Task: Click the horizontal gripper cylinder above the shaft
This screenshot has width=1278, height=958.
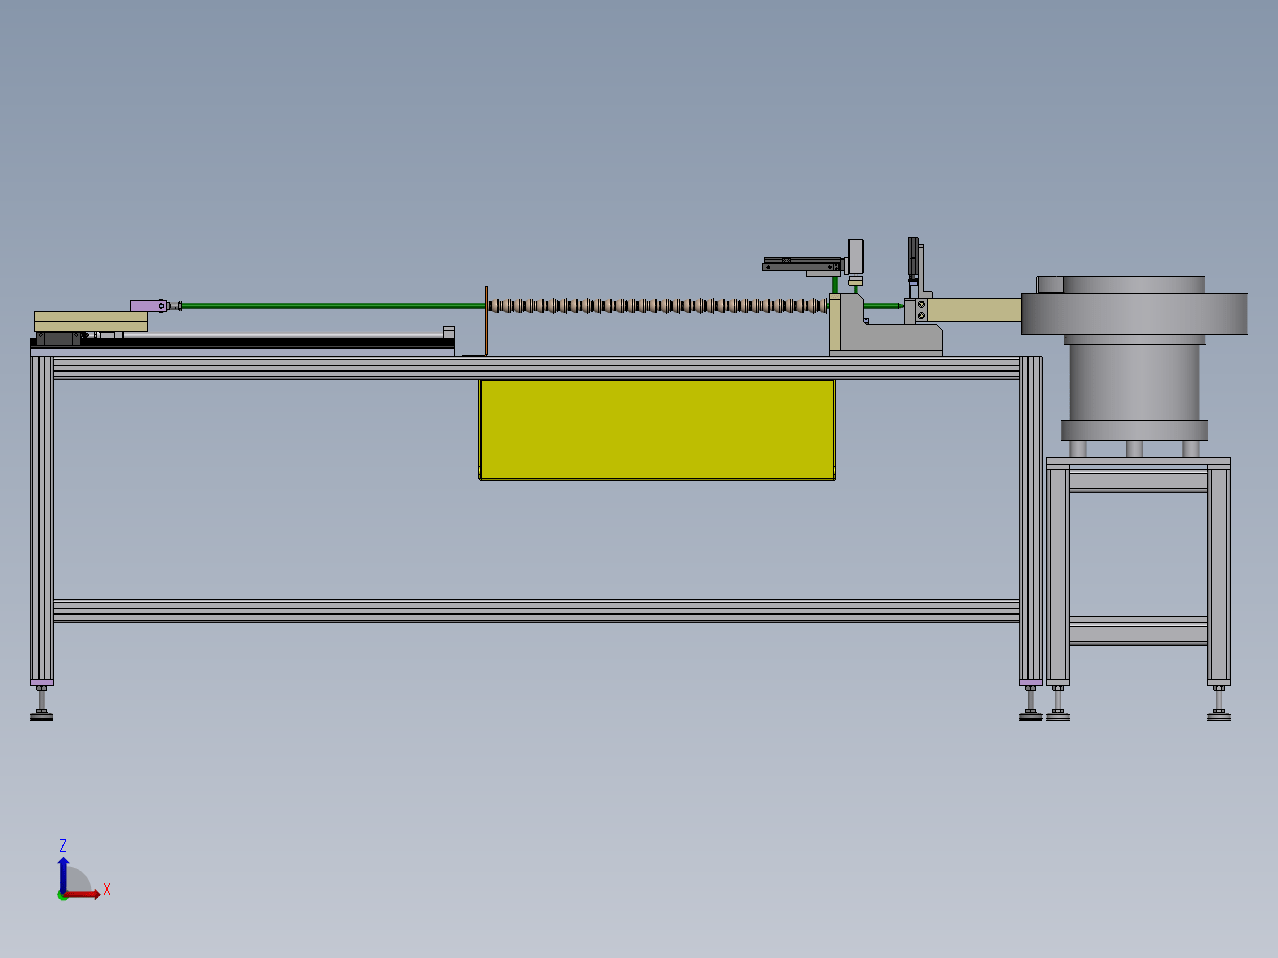Action: pos(803,264)
